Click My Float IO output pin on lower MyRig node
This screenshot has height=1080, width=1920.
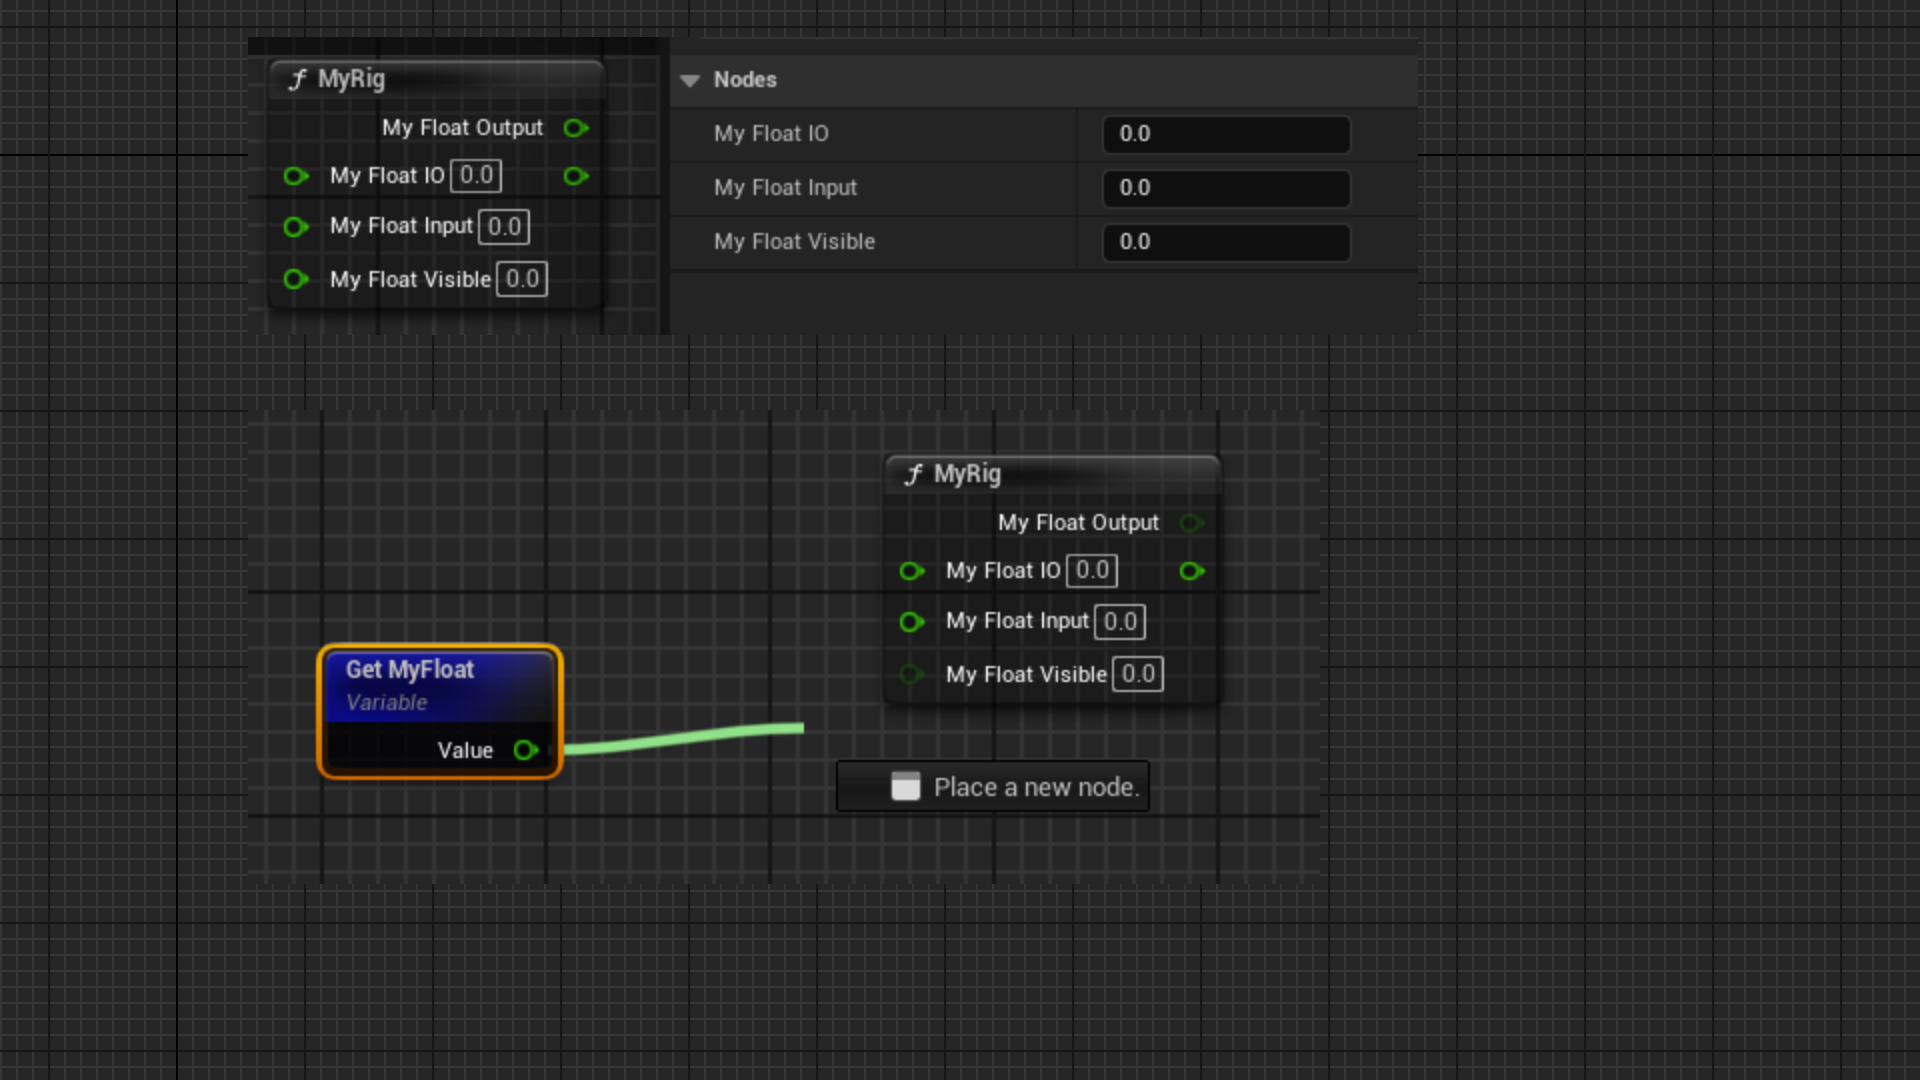[1191, 571]
